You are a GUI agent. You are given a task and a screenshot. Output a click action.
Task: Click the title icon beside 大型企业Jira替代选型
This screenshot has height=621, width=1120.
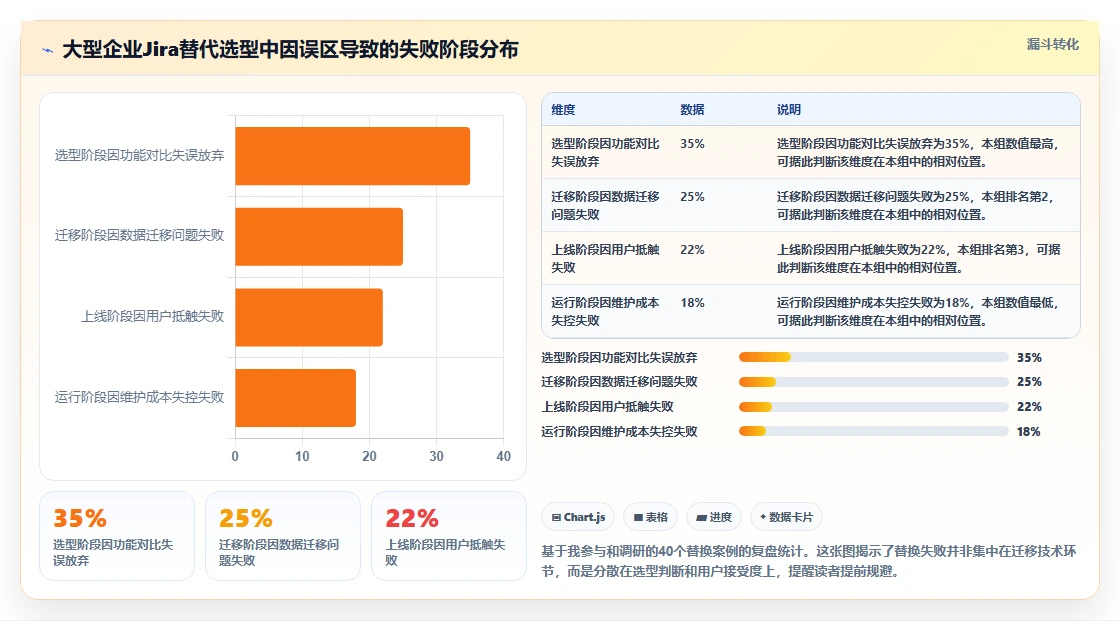(x=48, y=50)
